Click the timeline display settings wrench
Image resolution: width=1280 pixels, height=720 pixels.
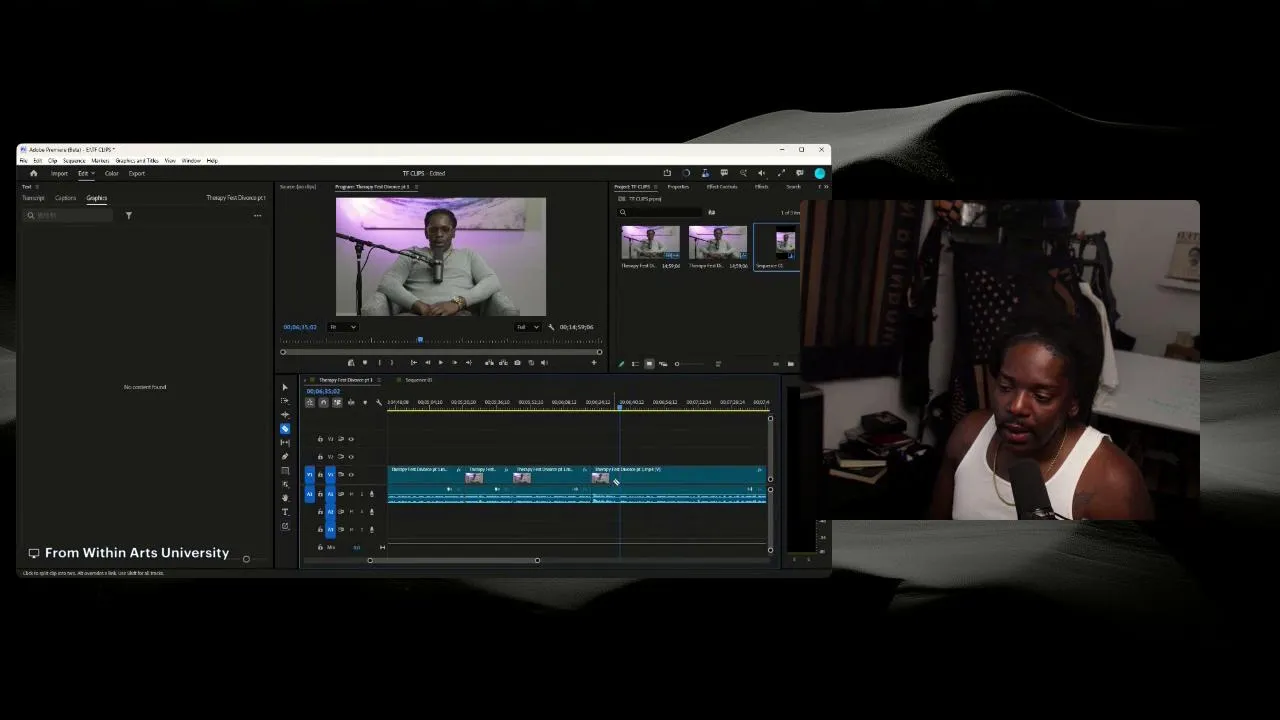(378, 402)
